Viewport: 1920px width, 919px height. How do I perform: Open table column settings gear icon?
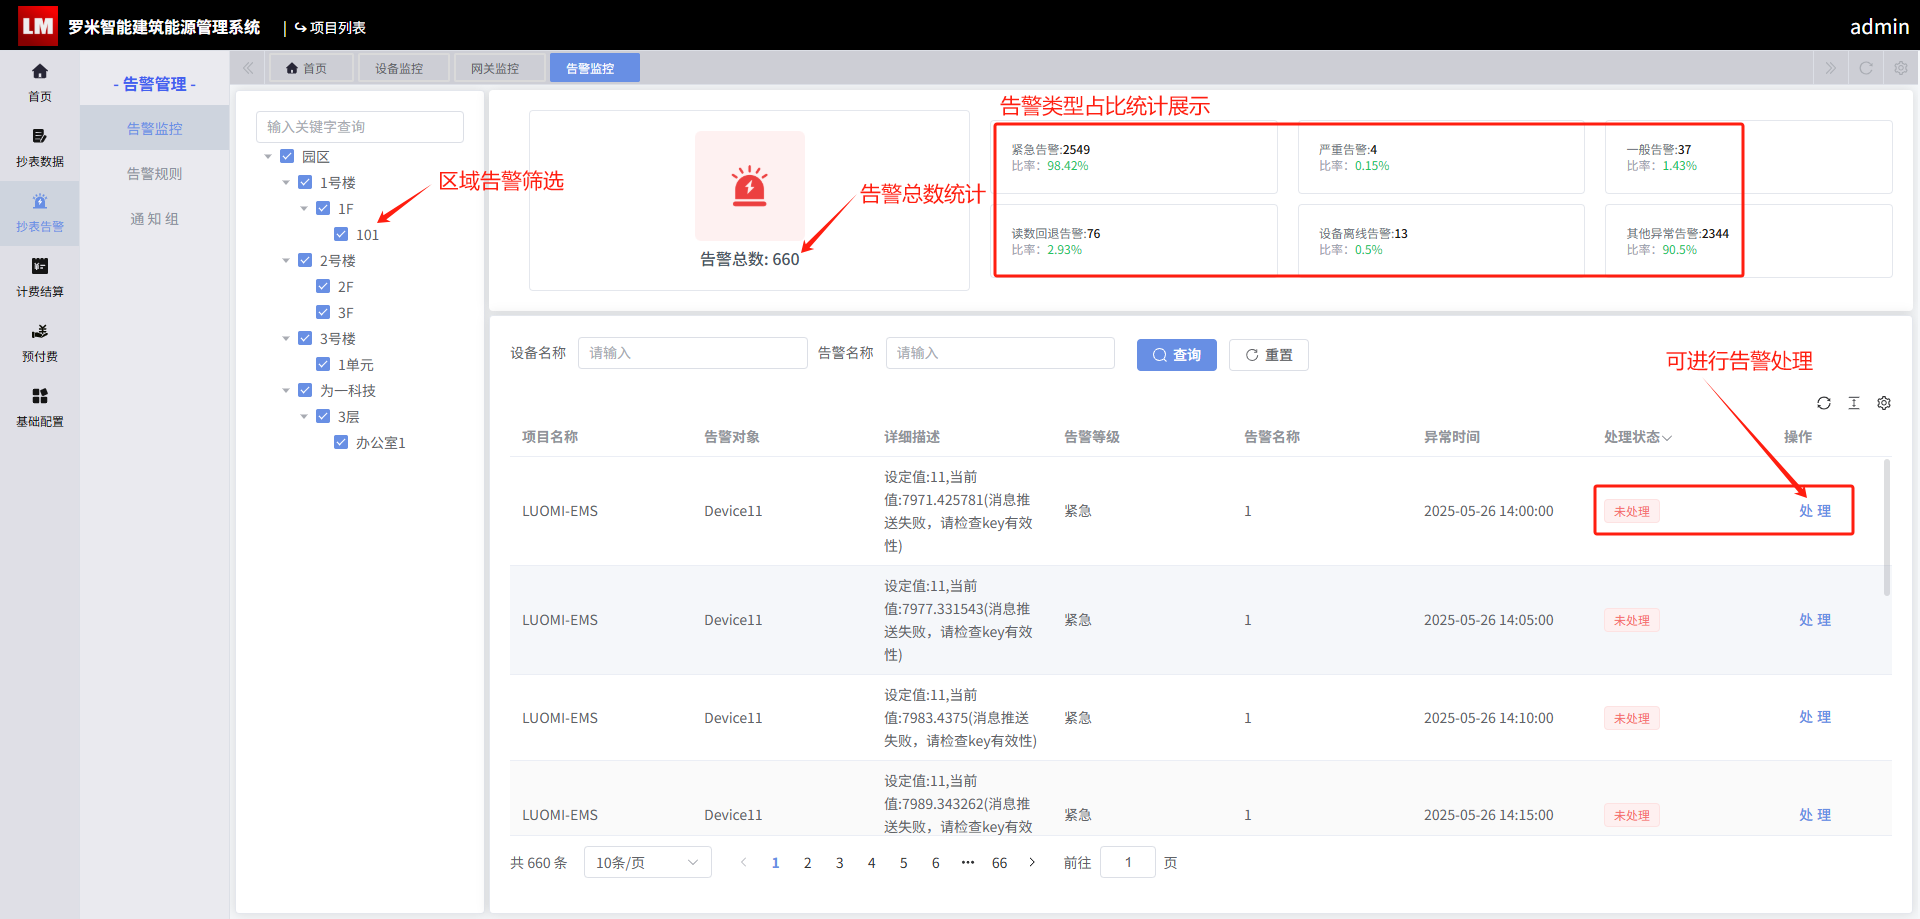(1884, 403)
